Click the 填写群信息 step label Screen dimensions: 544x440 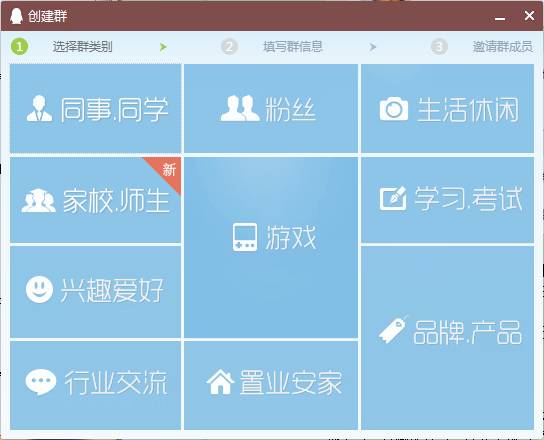[x=293, y=46]
